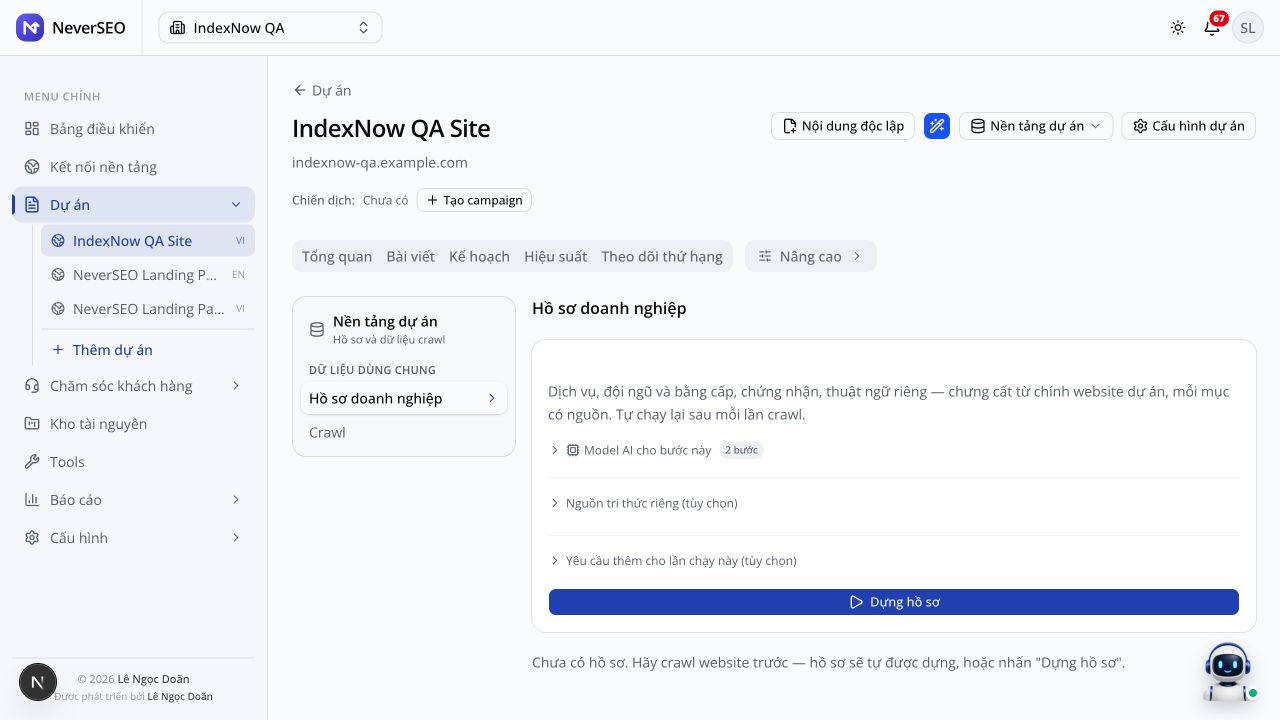Viewport: 1280px width, 720px height.
Task: Switch to the Tổng quan tab
Action: tap(337, 256)
